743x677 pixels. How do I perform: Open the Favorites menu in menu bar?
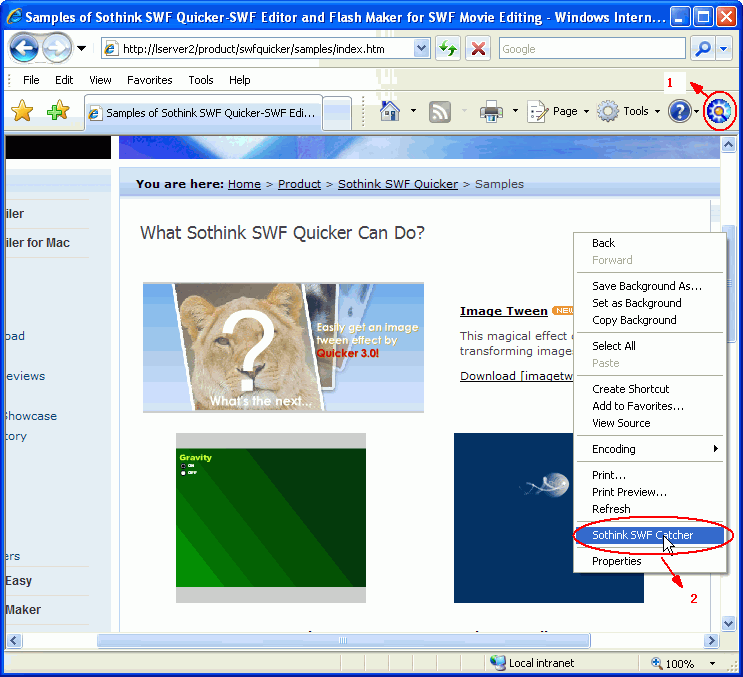(x=149, y=80)
